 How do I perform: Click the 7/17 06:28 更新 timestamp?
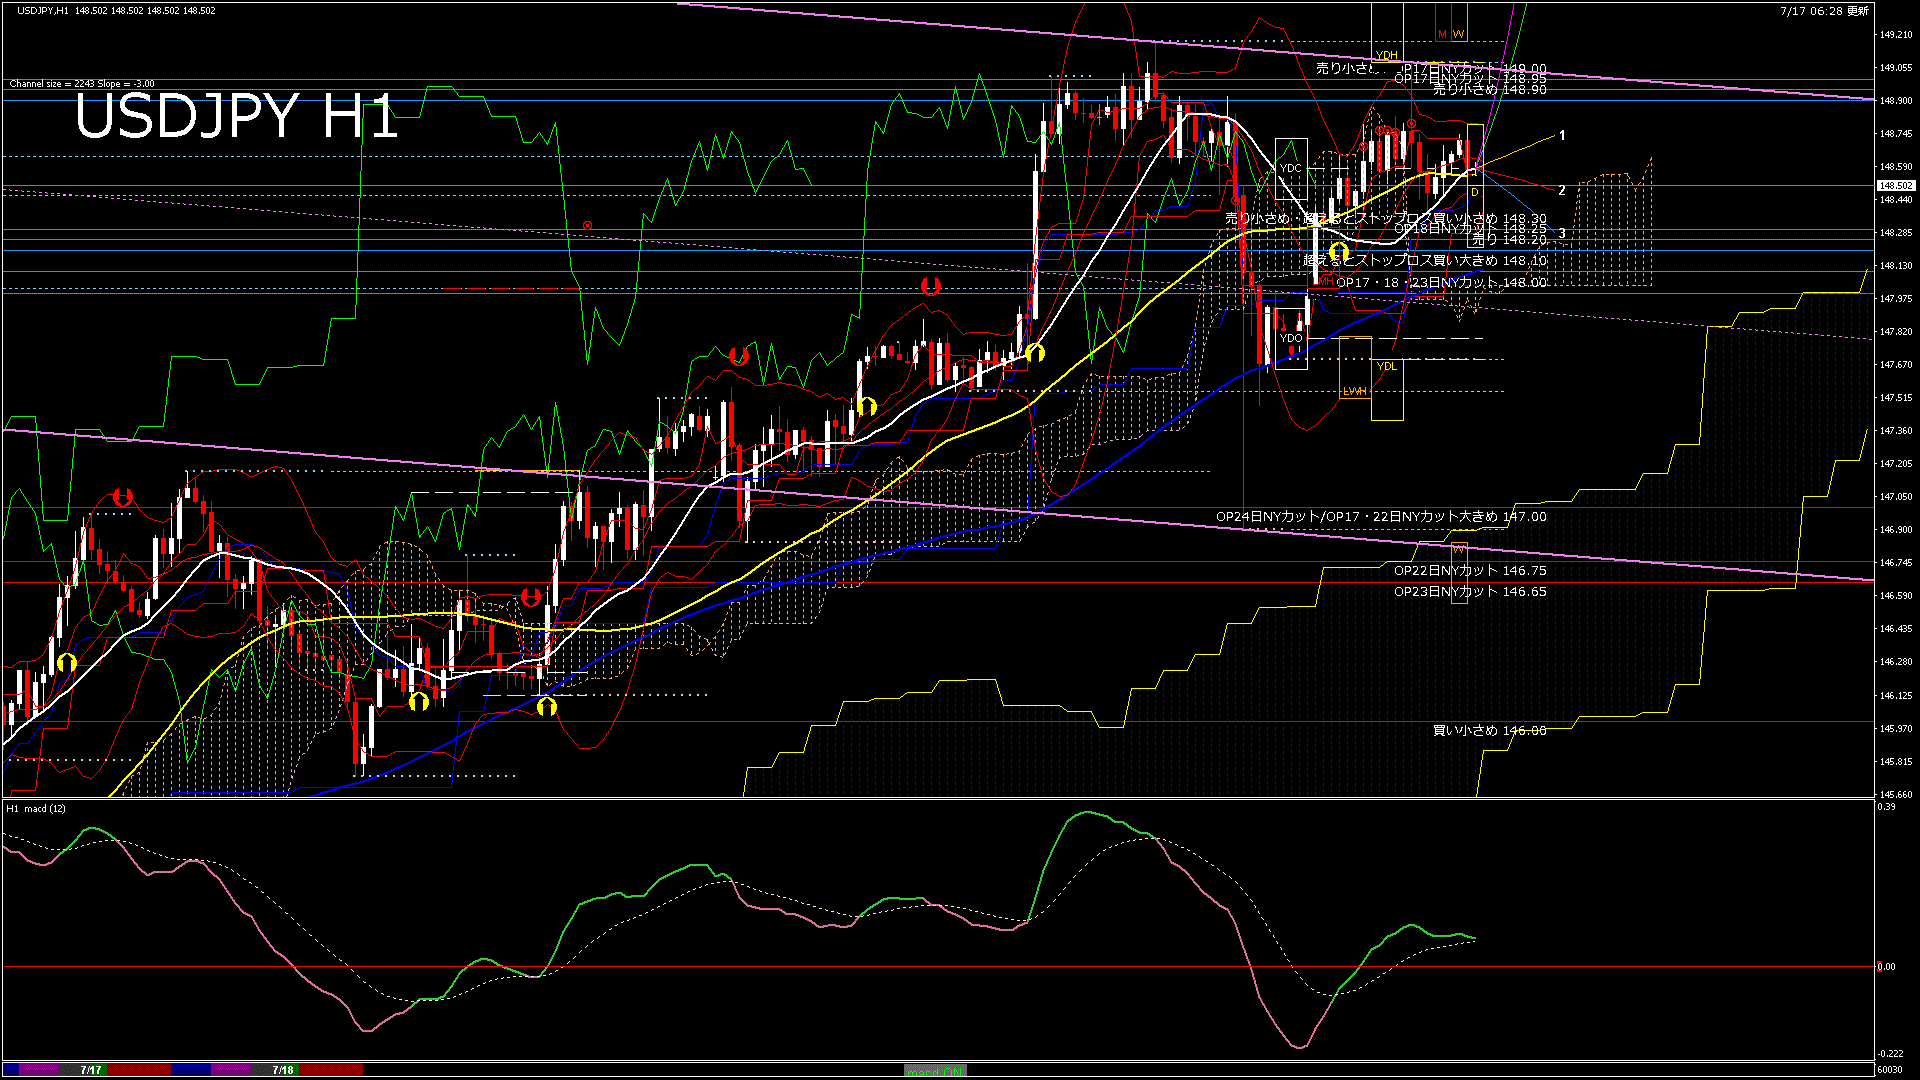pyautogui.click(x=1825, y=11)
